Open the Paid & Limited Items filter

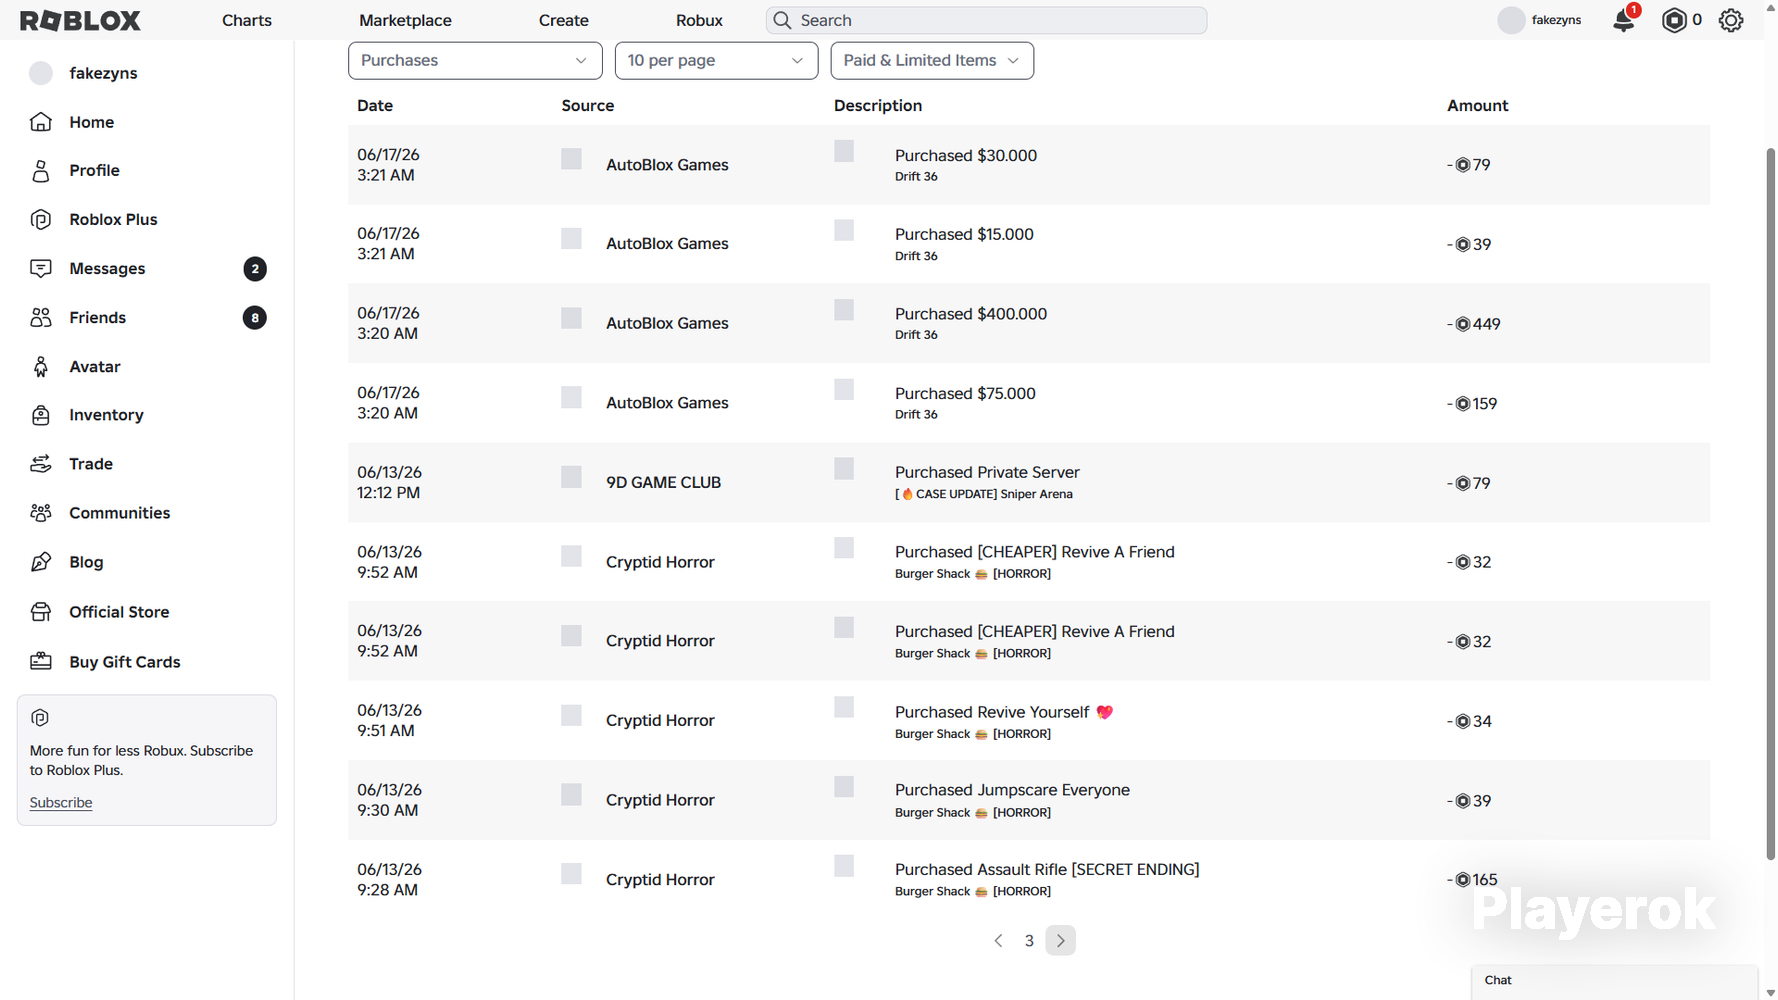[932, 60]
